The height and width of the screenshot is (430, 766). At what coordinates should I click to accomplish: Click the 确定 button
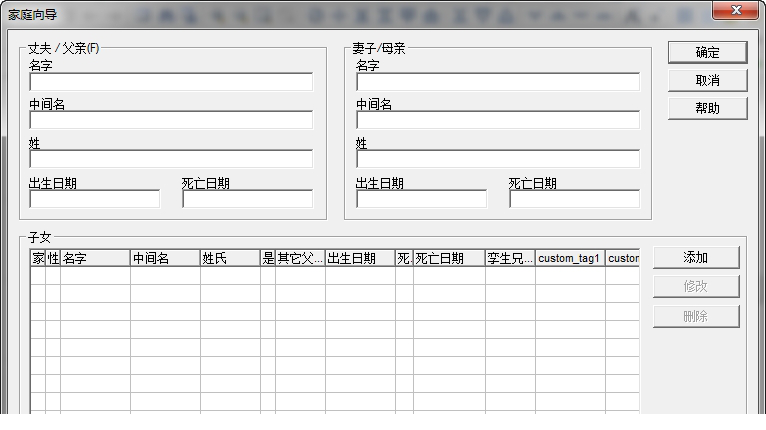(x=707, y=52)
